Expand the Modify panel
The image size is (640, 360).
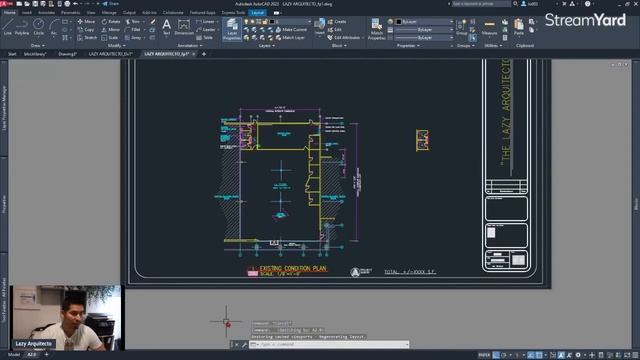pos(116,46)
